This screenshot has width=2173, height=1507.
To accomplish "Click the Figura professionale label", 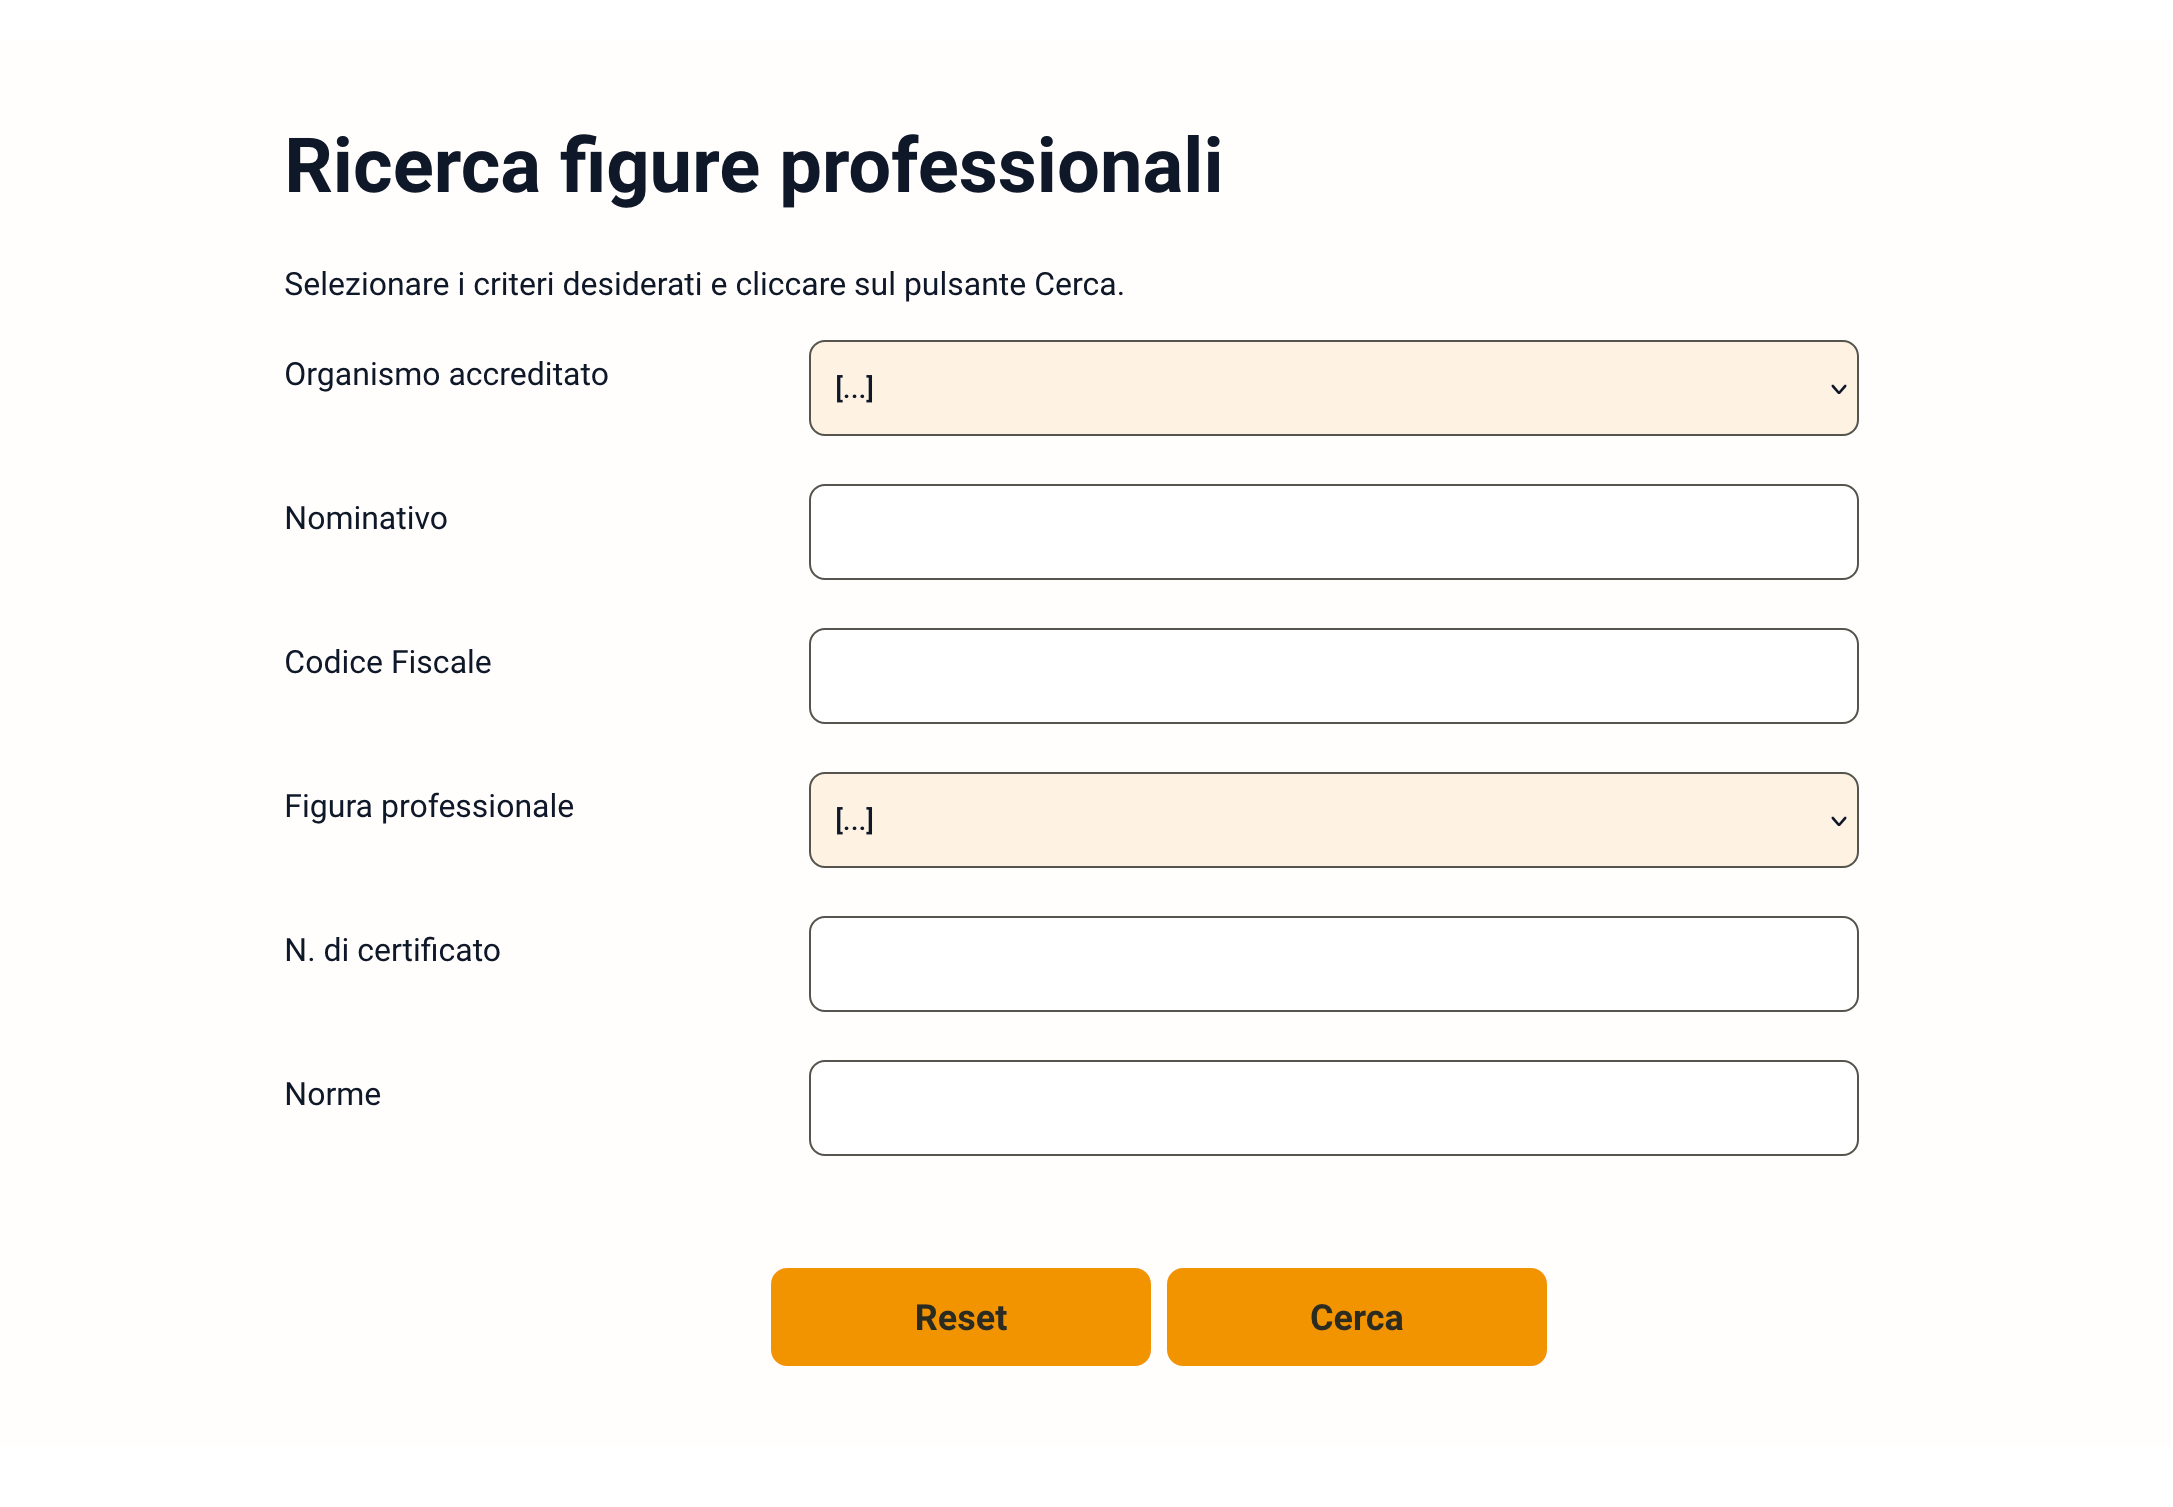I will click(429, 806).
